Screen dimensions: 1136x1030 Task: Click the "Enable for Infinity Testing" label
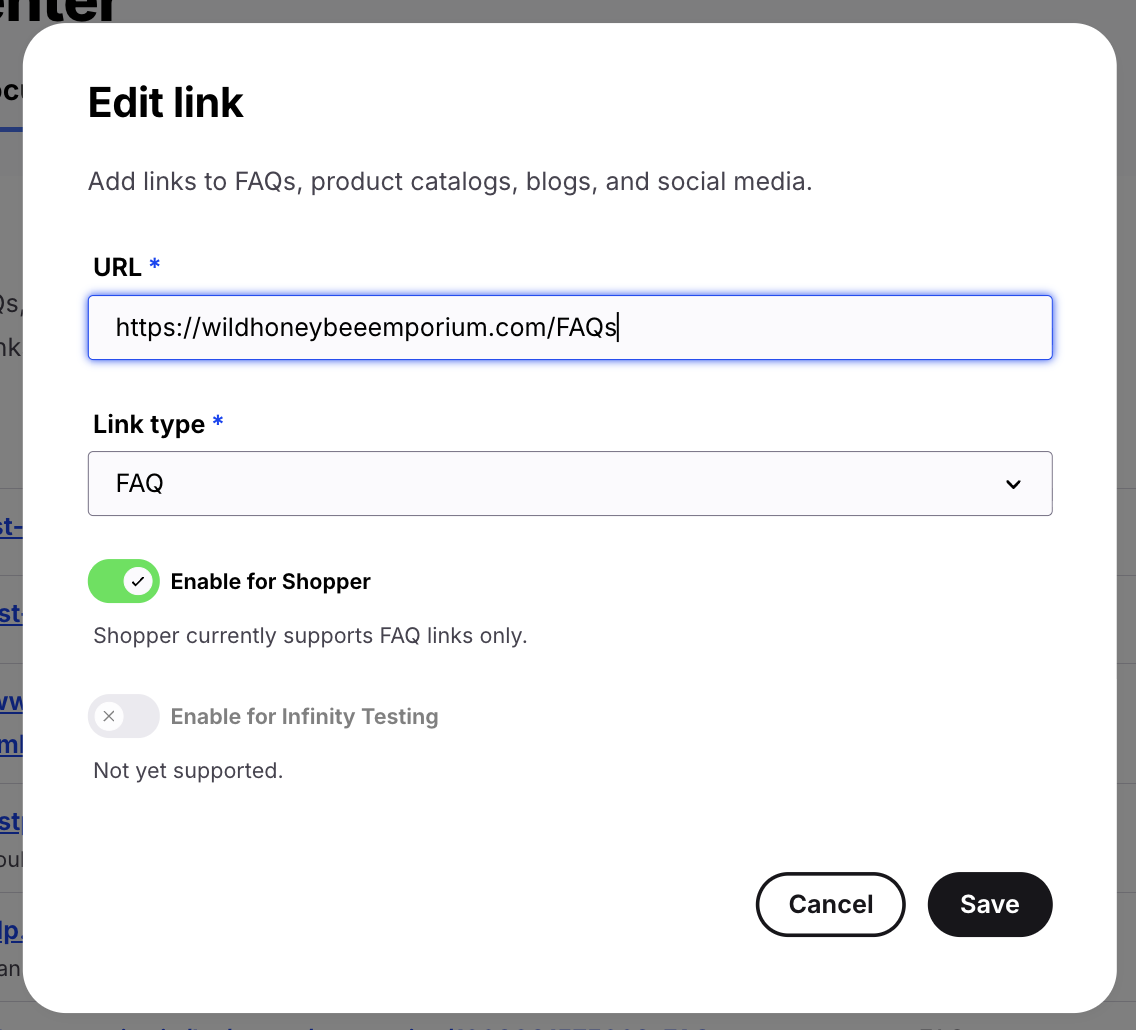pos(304,717)
